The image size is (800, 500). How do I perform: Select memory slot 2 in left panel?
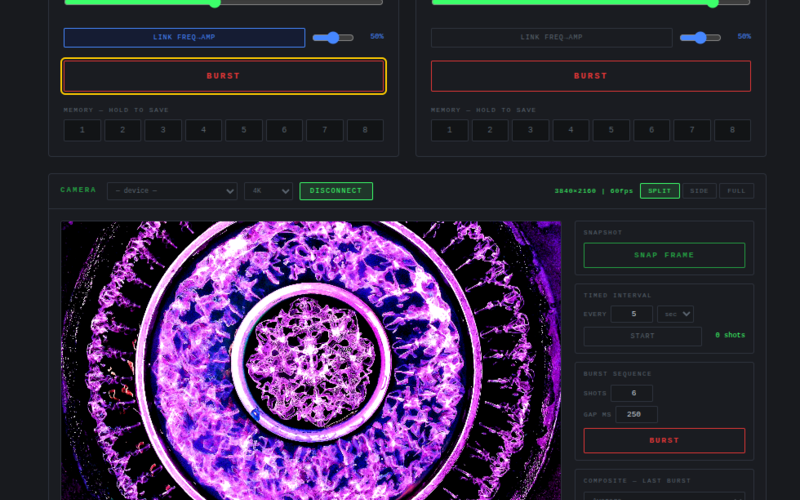click(122, 130)
